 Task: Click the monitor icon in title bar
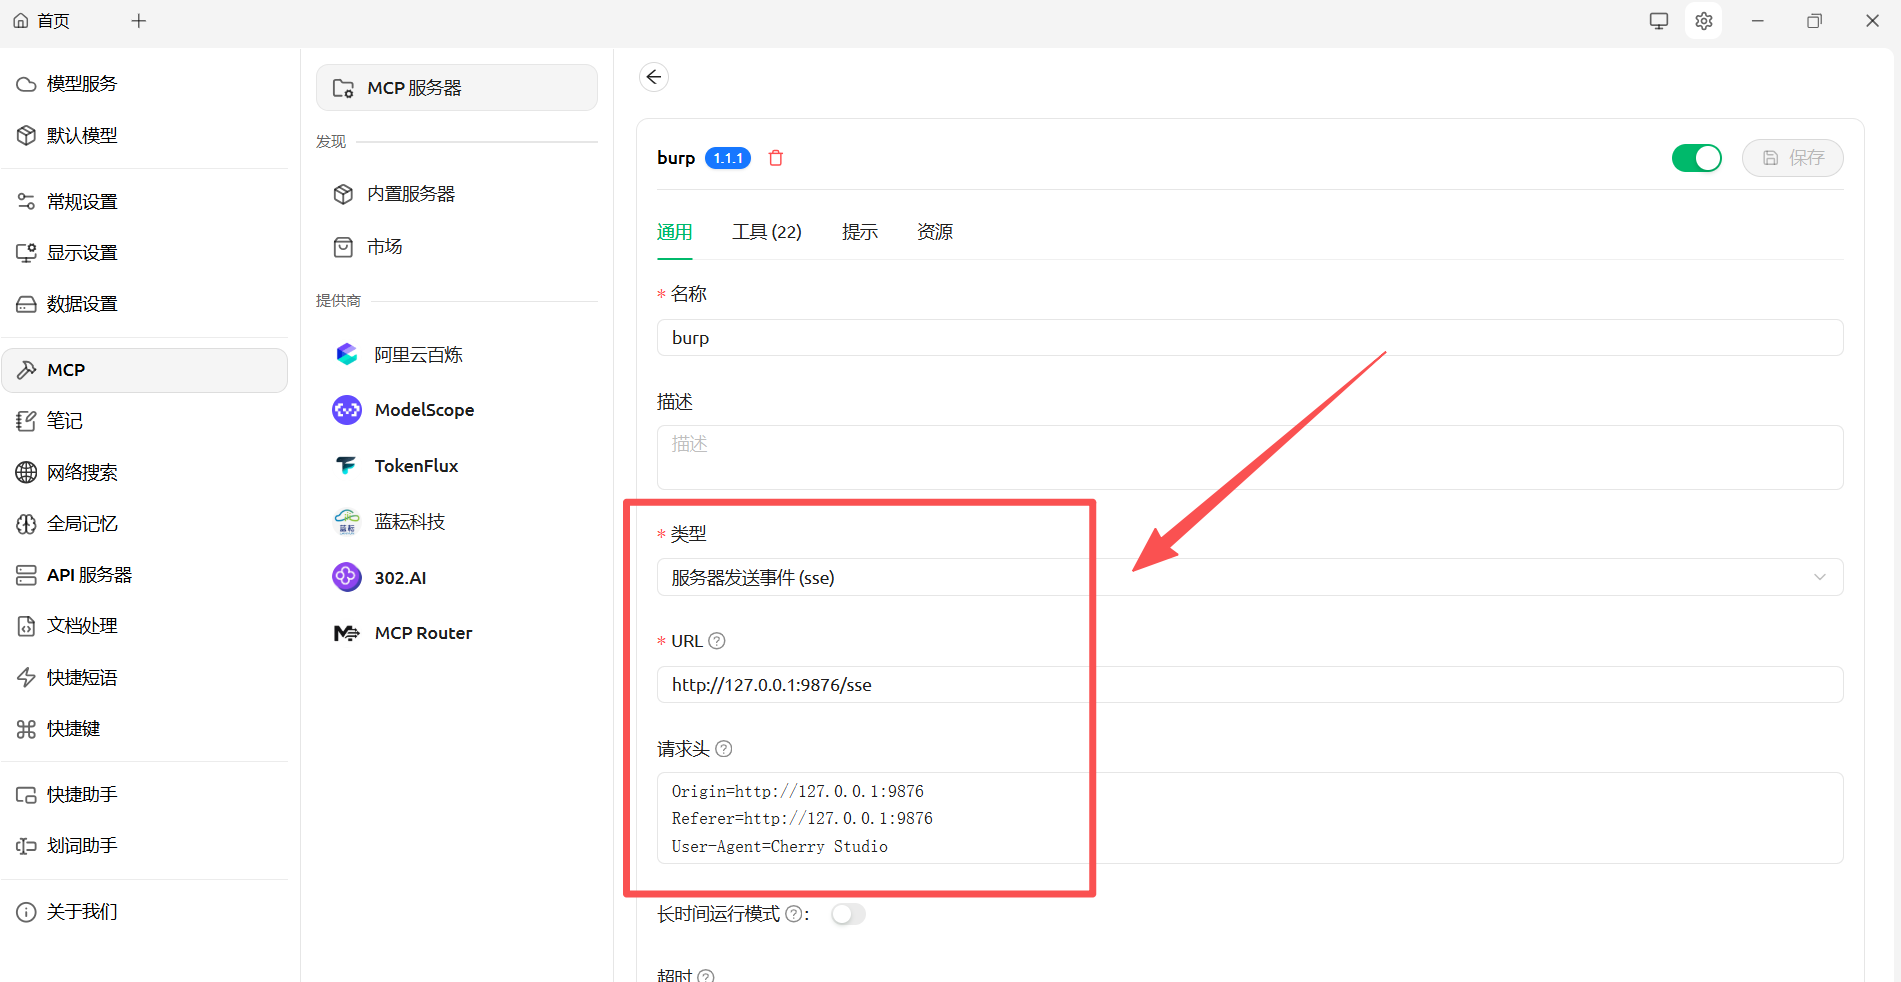tap(1659, 21)
